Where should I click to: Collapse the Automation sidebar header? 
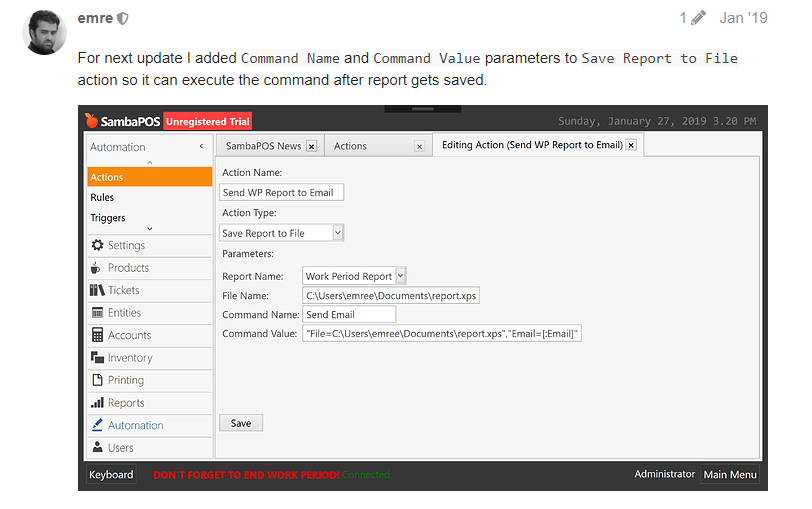pos(201,147)
